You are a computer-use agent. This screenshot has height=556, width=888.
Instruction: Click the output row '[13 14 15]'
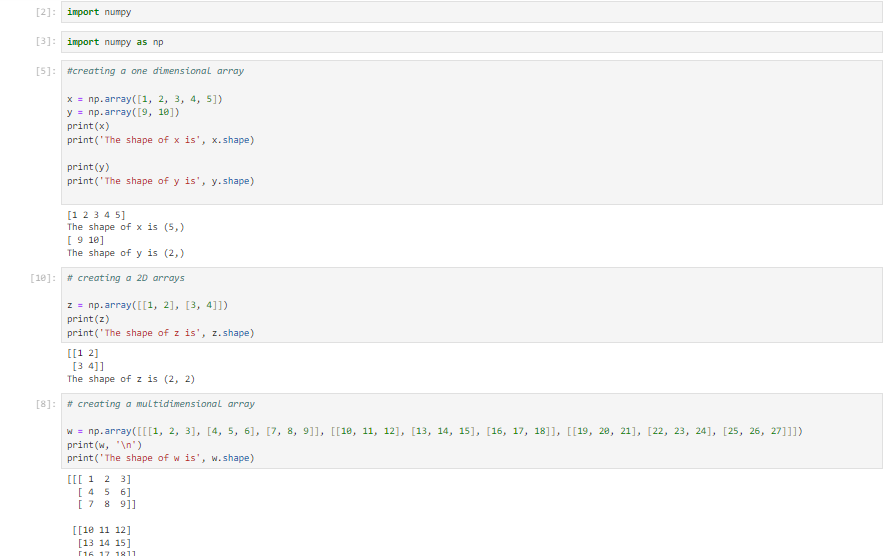(104, 544)
